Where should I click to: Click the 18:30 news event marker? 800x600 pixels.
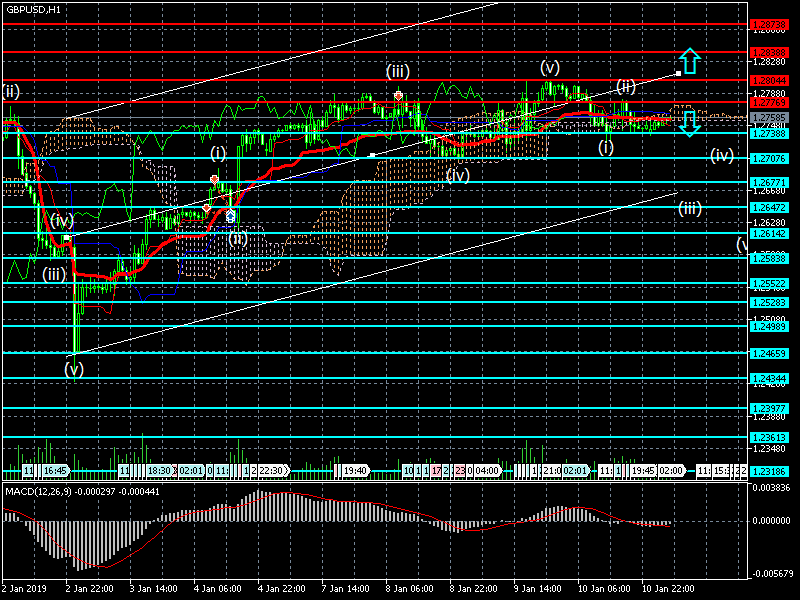coord(159,470)
